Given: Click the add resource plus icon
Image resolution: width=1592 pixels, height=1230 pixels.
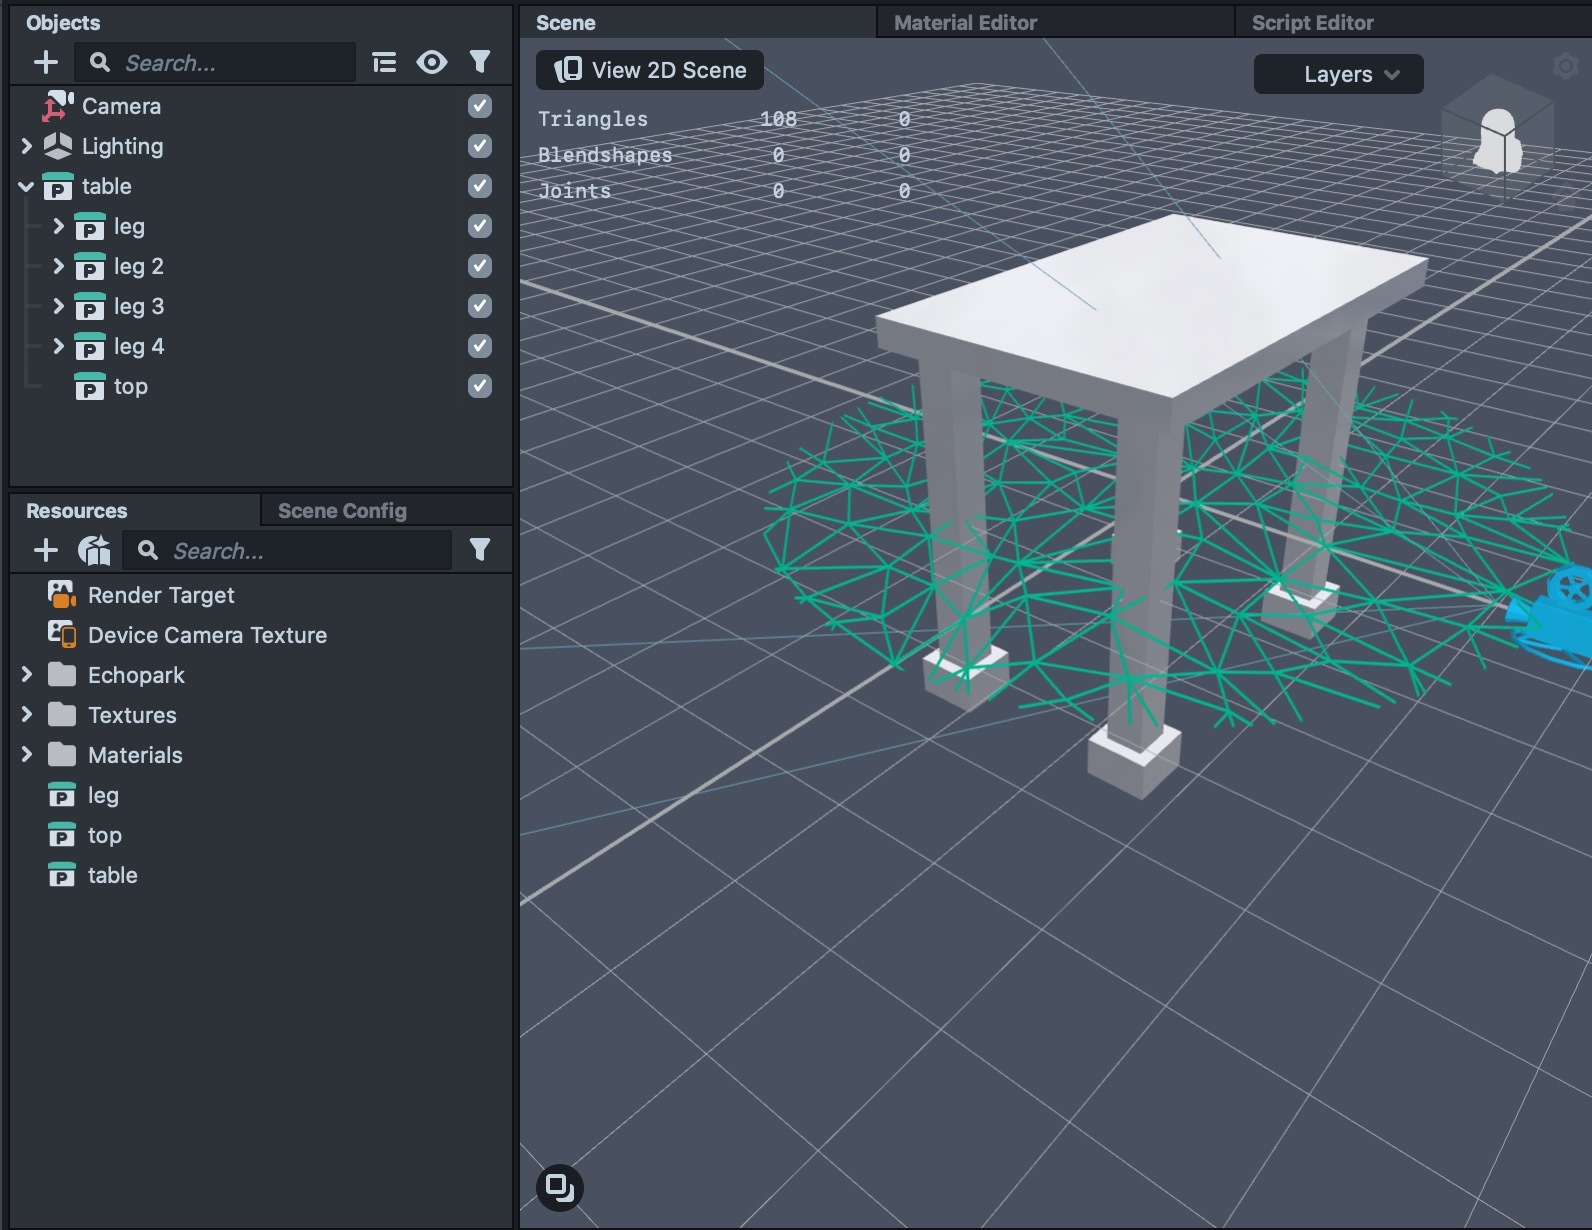Looking at the screenshot, I should pyautogui.click(x=46, y=550).
